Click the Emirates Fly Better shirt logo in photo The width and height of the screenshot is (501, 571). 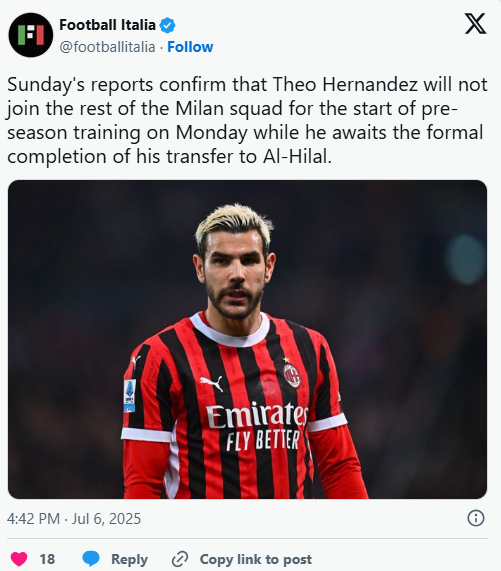(x=258, y=426)
